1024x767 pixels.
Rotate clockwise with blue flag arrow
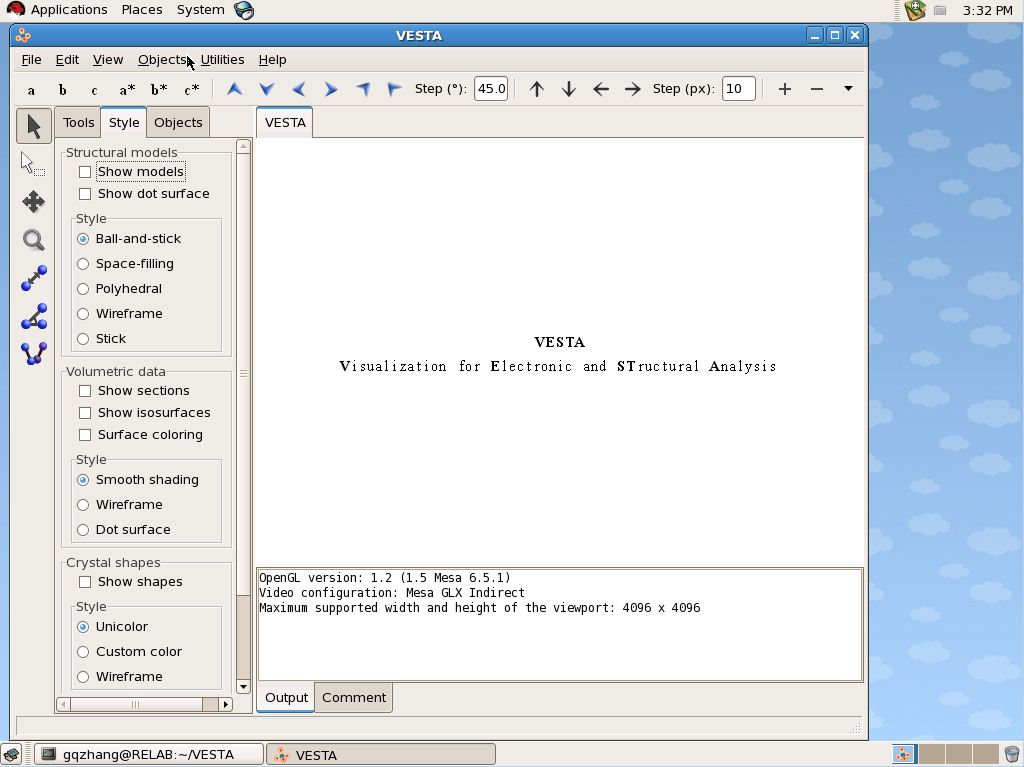tap(394, 89)
